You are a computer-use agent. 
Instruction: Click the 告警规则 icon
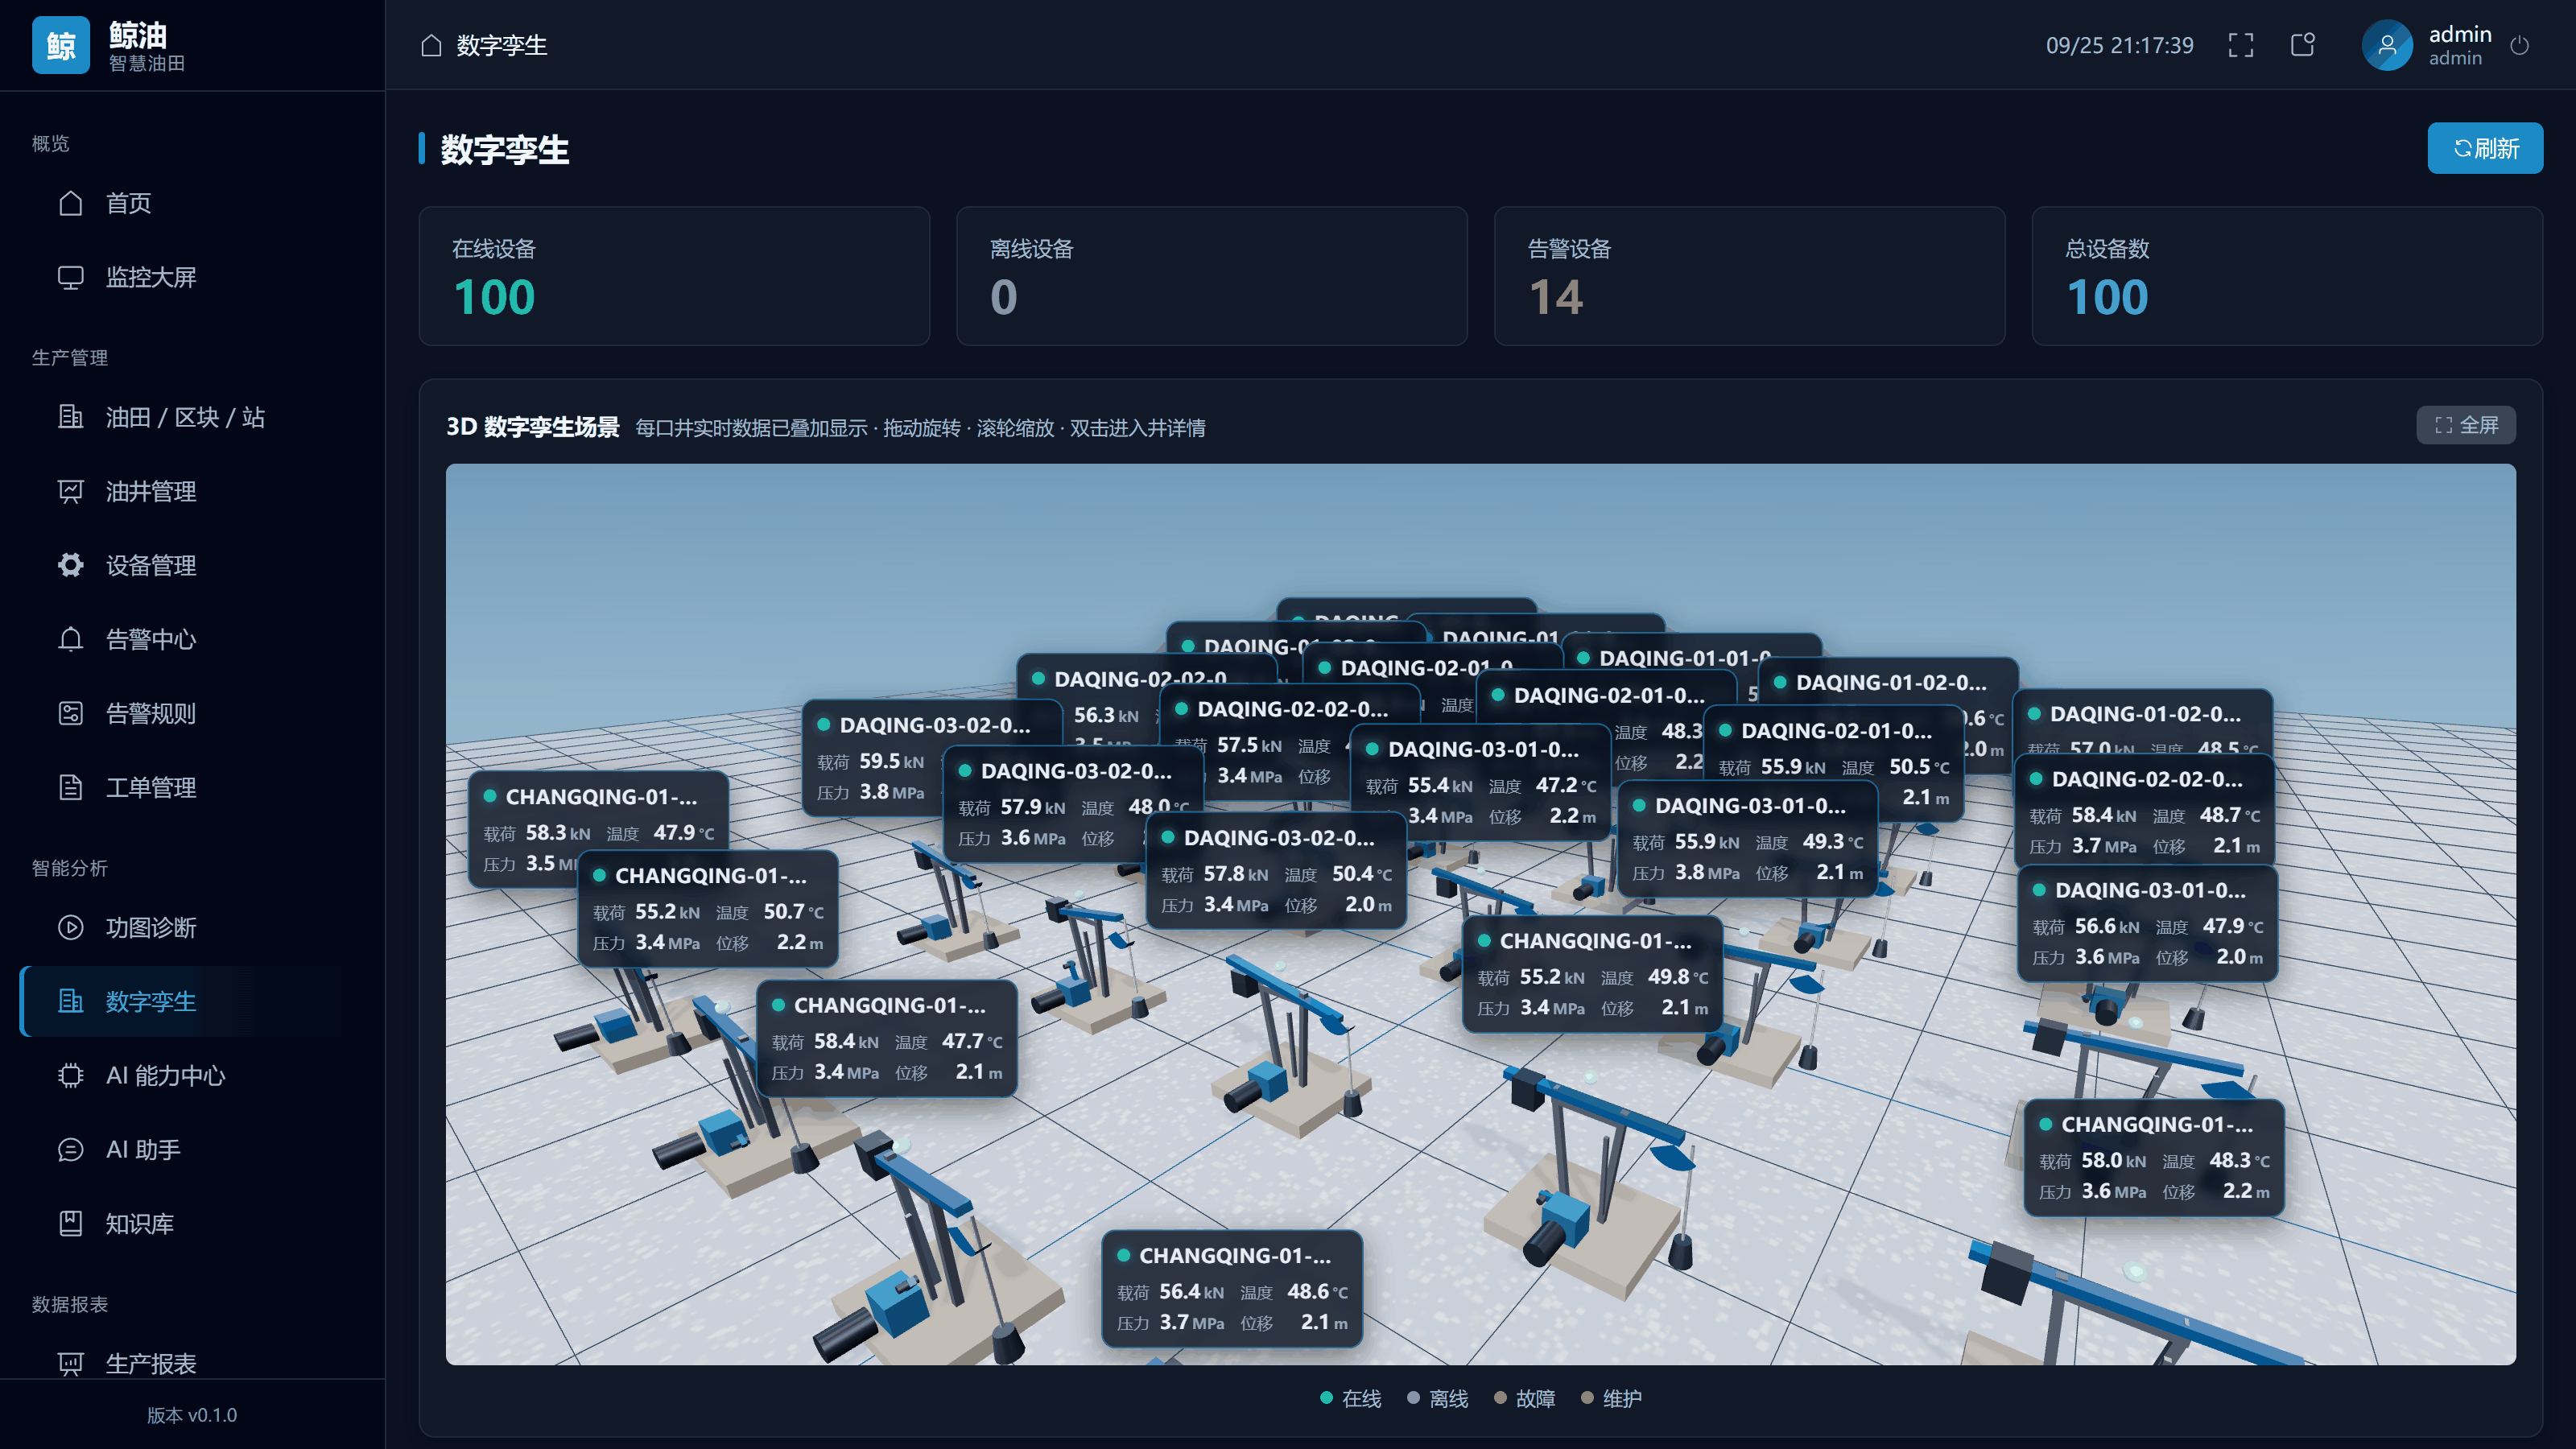coord(70,713)
